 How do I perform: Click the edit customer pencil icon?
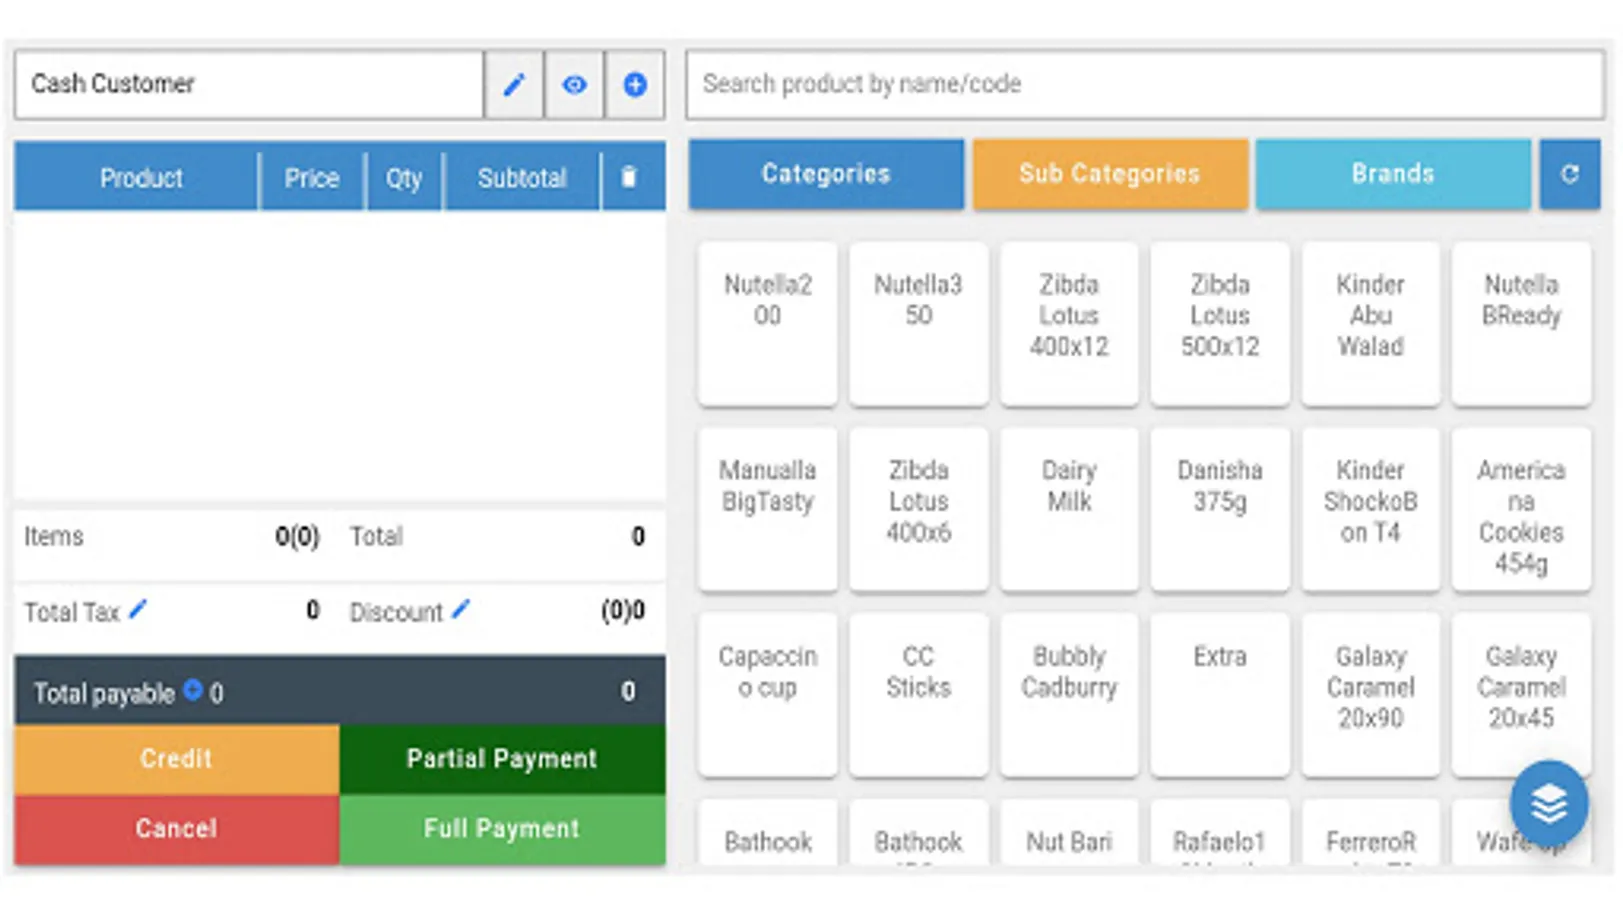click(514, 85)
